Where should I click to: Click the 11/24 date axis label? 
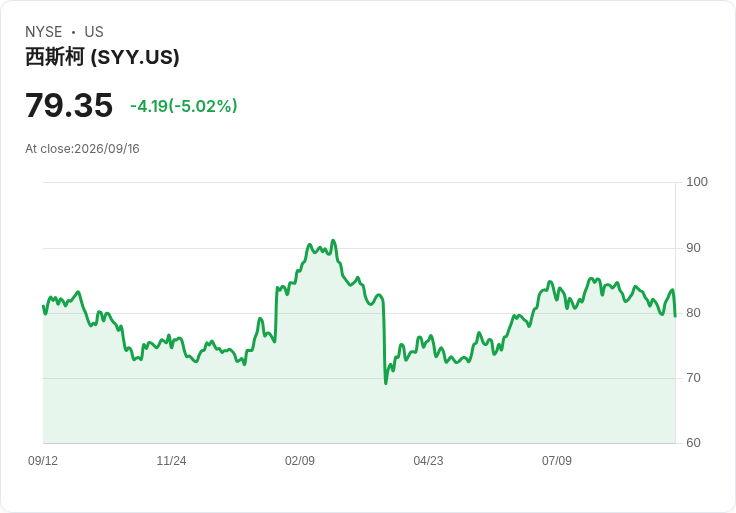tap(171, 461)
